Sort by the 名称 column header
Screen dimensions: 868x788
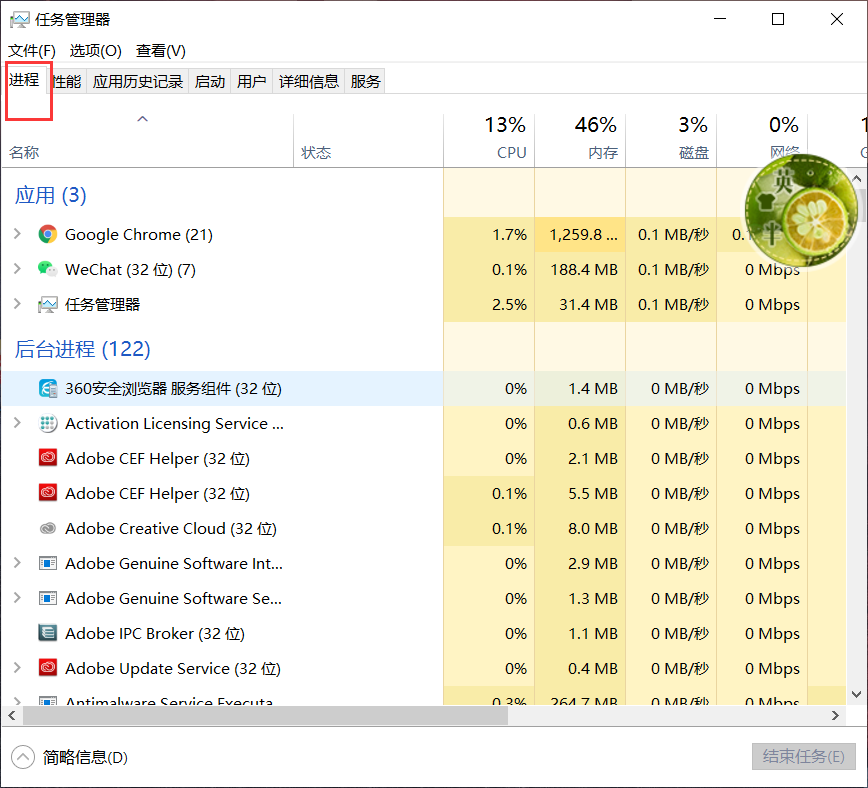pyautogui.click(x=147, y=141)
